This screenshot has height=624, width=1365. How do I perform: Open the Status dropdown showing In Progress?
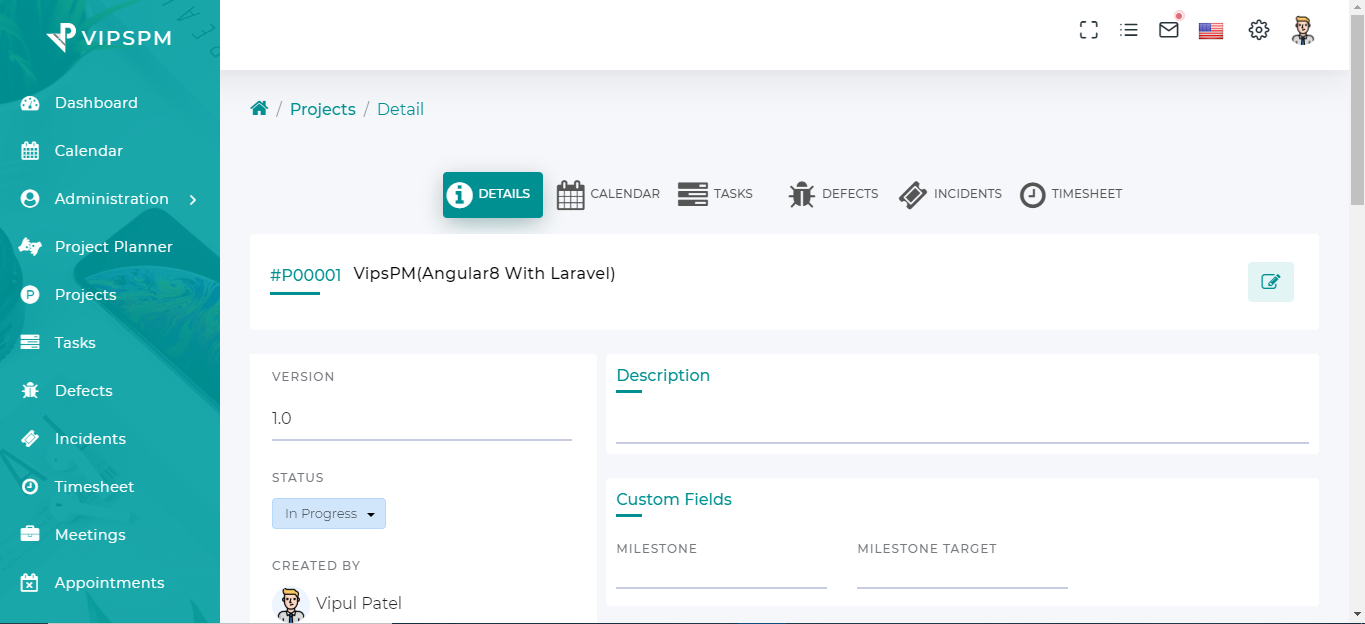(x=328, y=513)
